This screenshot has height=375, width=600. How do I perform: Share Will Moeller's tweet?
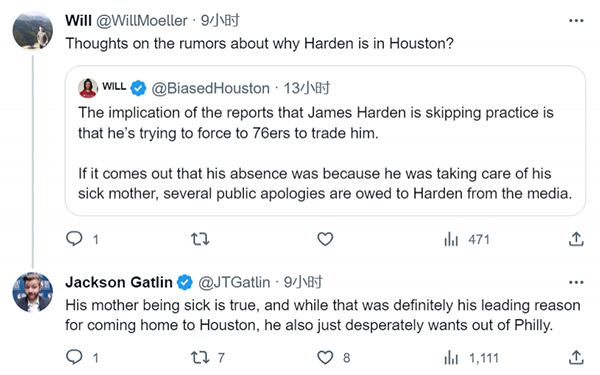click(576, 239)
